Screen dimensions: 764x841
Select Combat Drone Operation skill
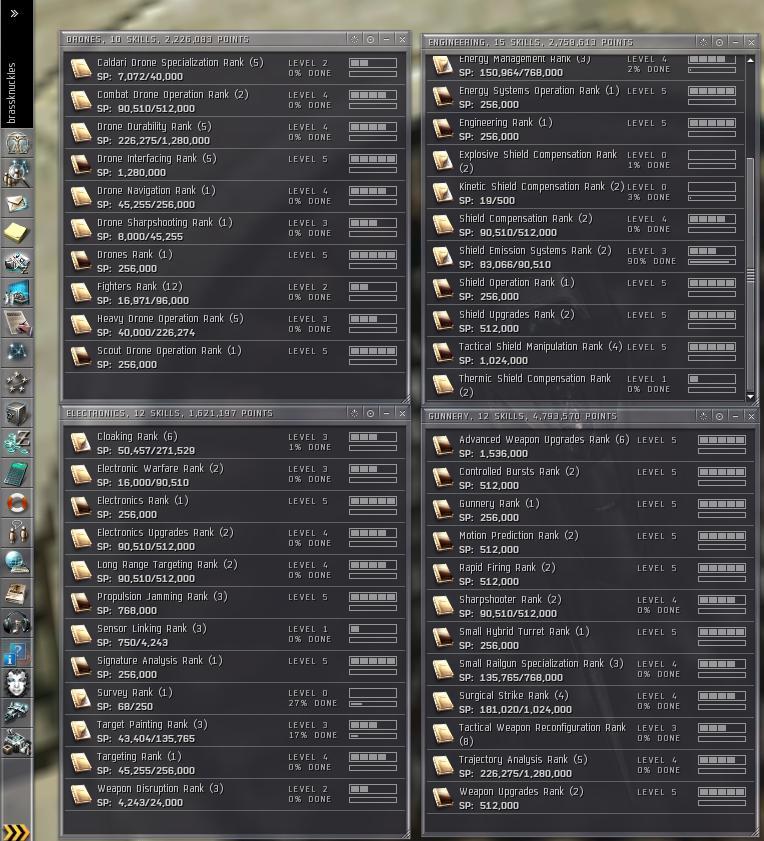pyautogui.click(x=234, y=101)
